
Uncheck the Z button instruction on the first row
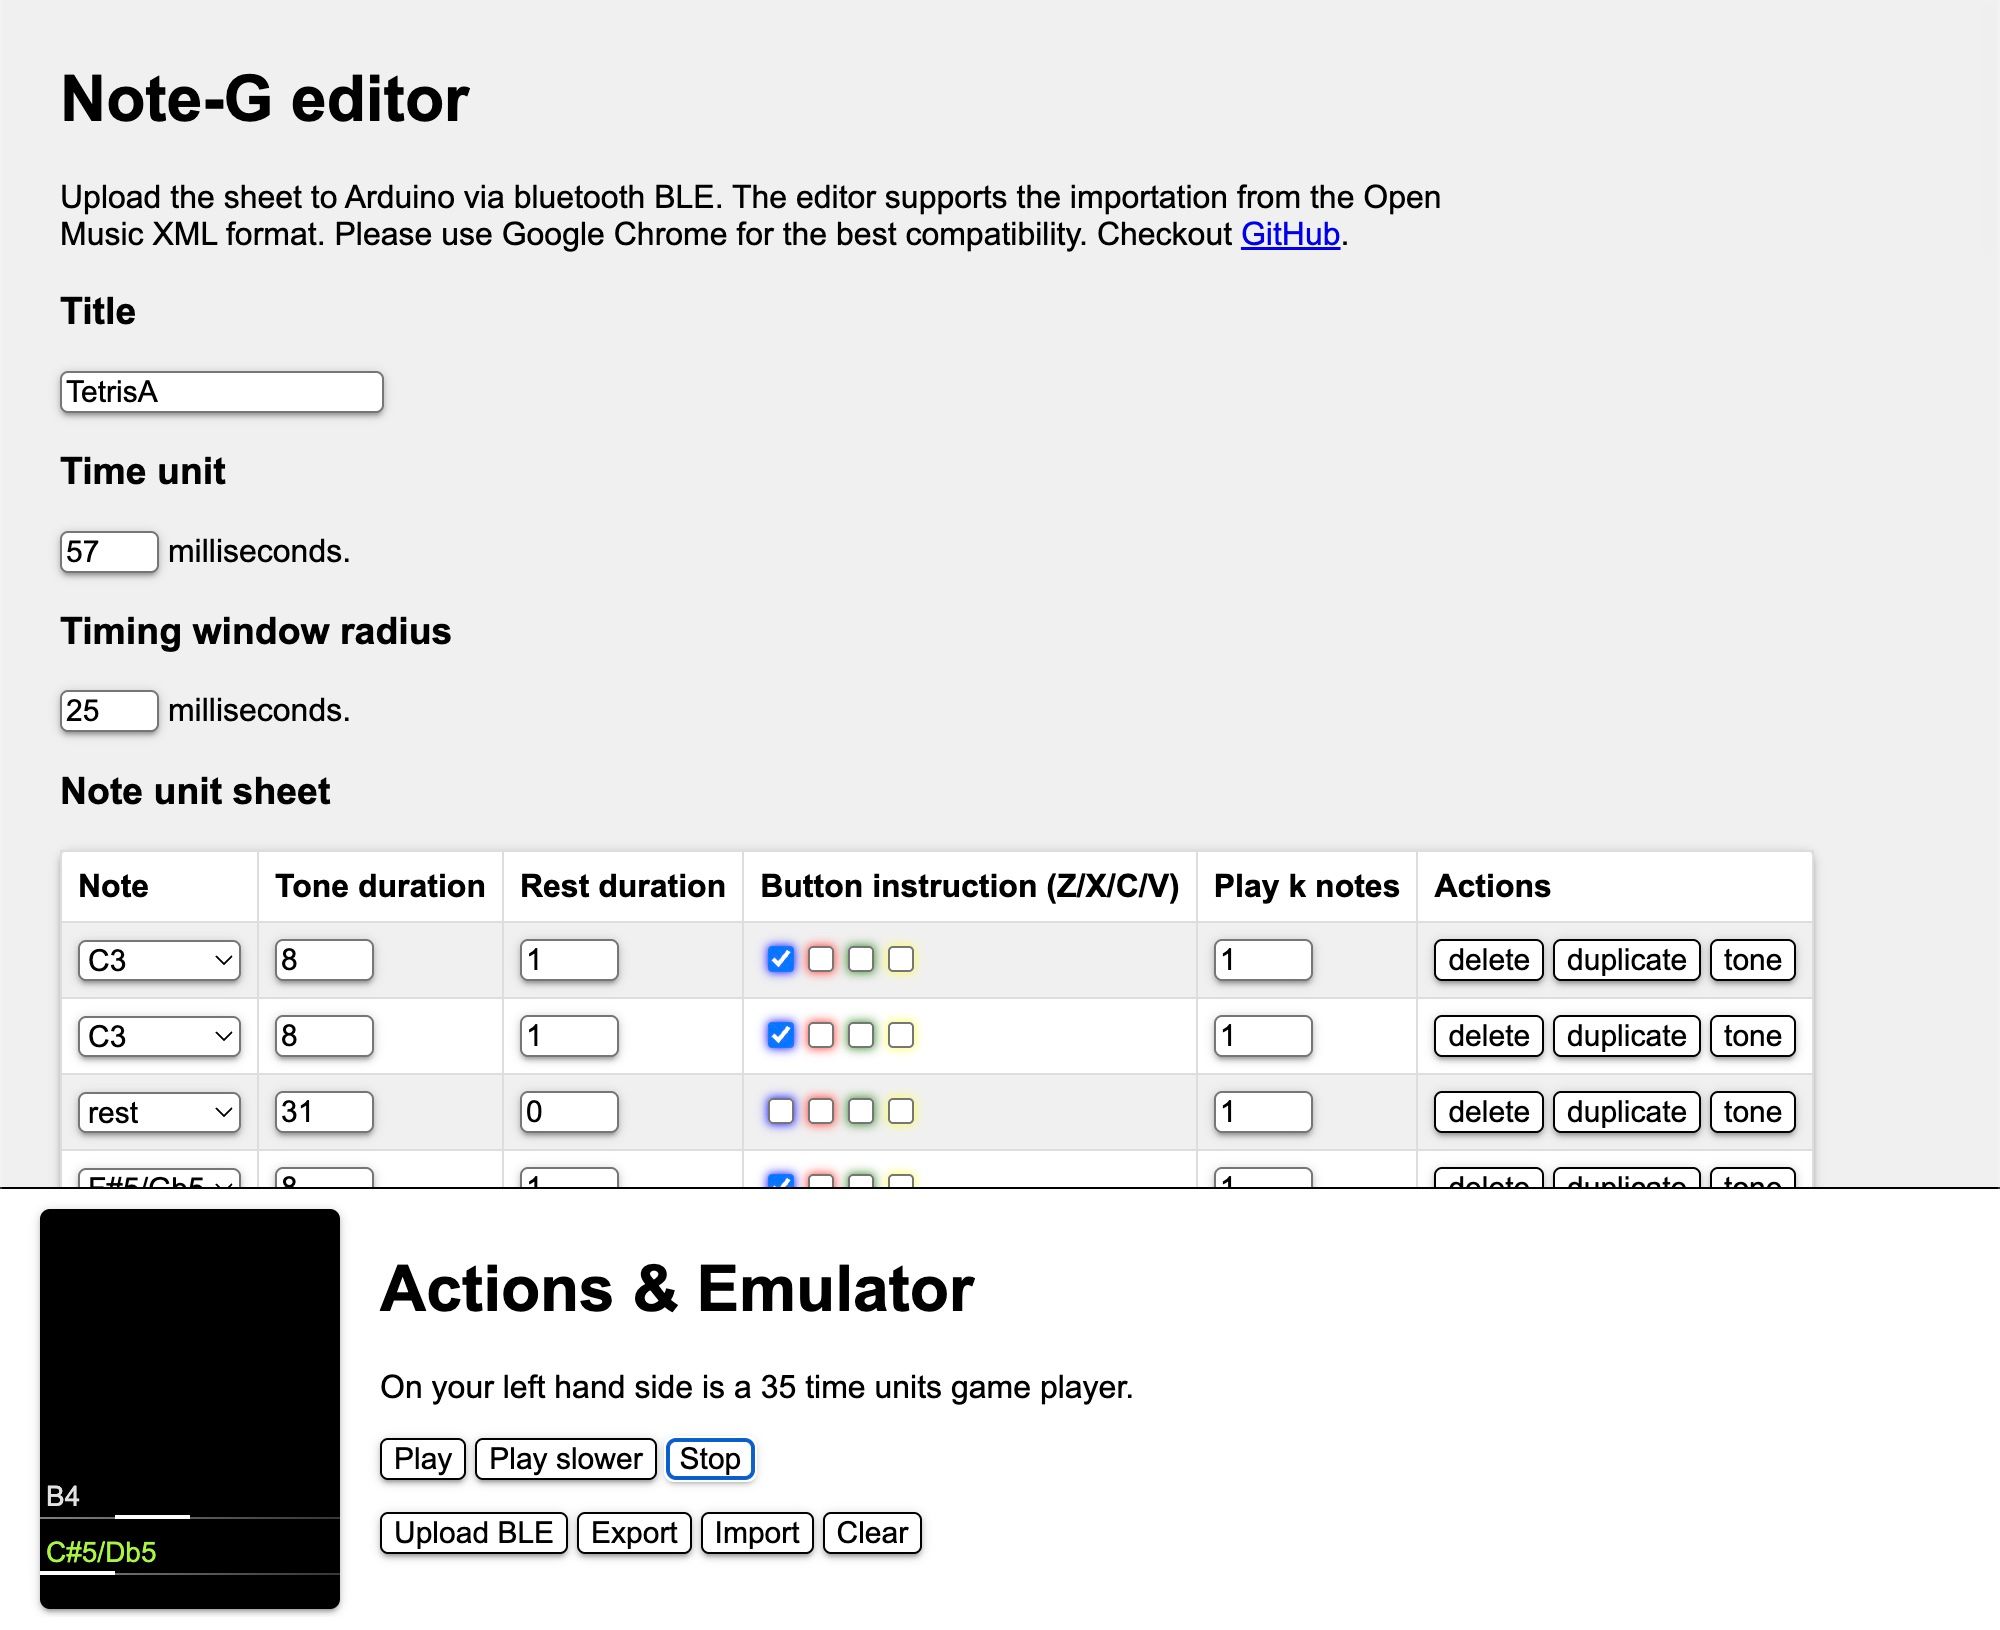(x=779, y=960)
